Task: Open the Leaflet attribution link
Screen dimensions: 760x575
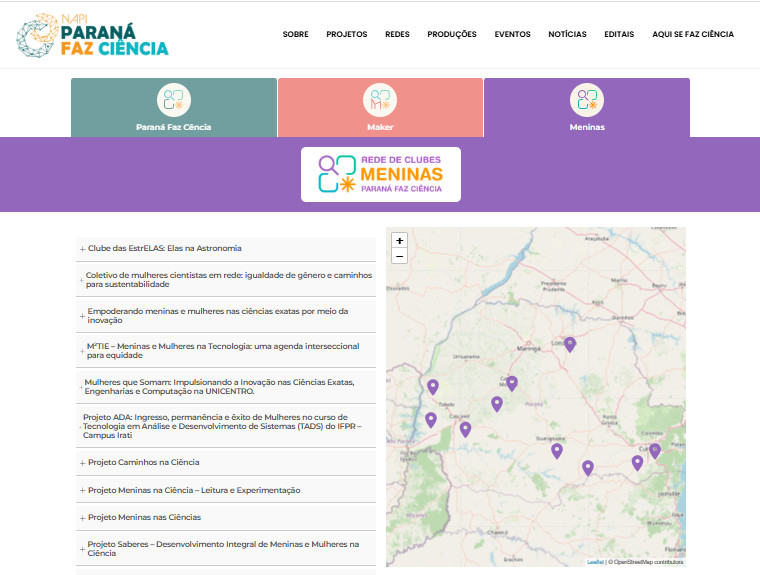Action: (x=594, y=562)
